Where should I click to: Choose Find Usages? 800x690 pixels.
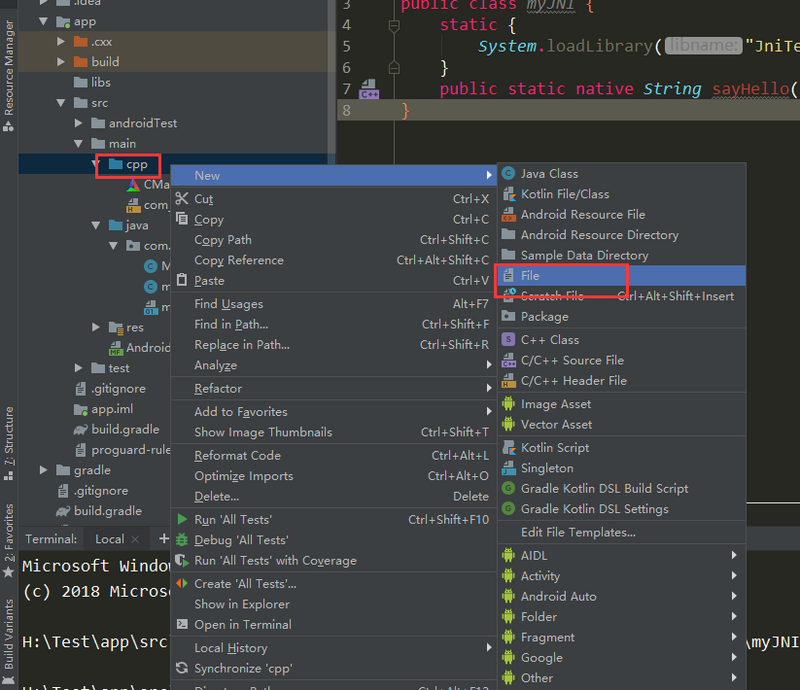pos(333,304)
